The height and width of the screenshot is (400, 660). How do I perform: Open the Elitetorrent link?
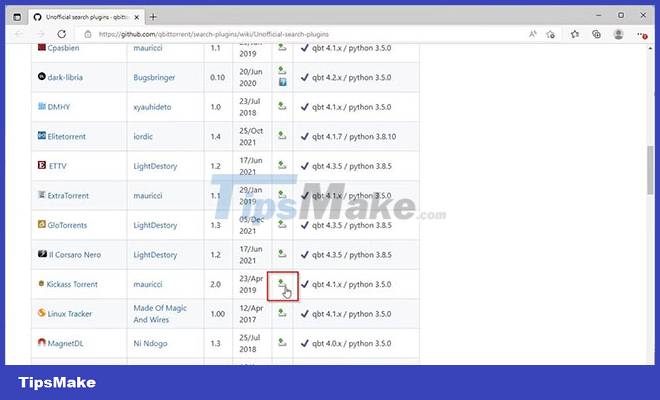pos(67,136)
